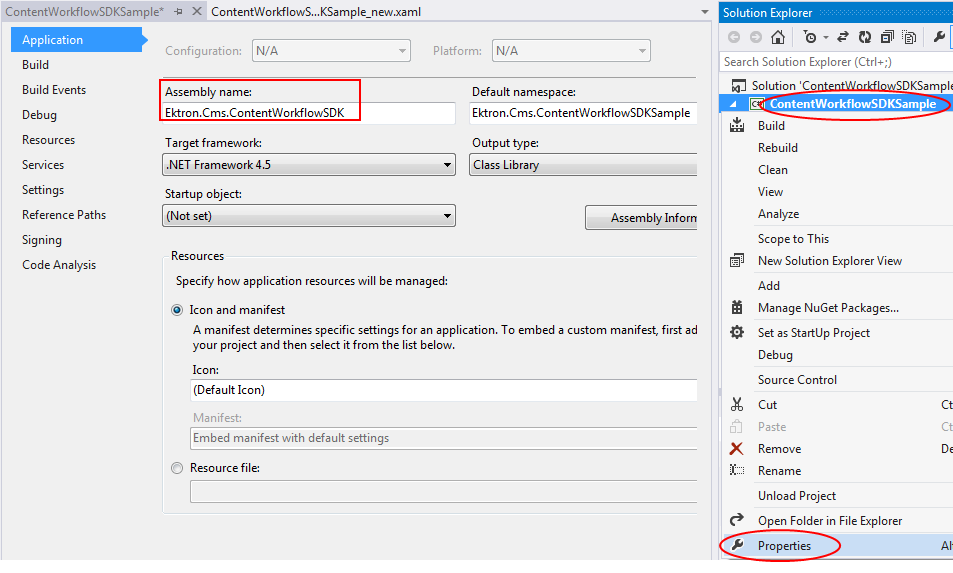The width and height of the screenshot is (953, 573).
Task: Click the Refresh icon in Solution Explorer
Action: coord(864,38)
